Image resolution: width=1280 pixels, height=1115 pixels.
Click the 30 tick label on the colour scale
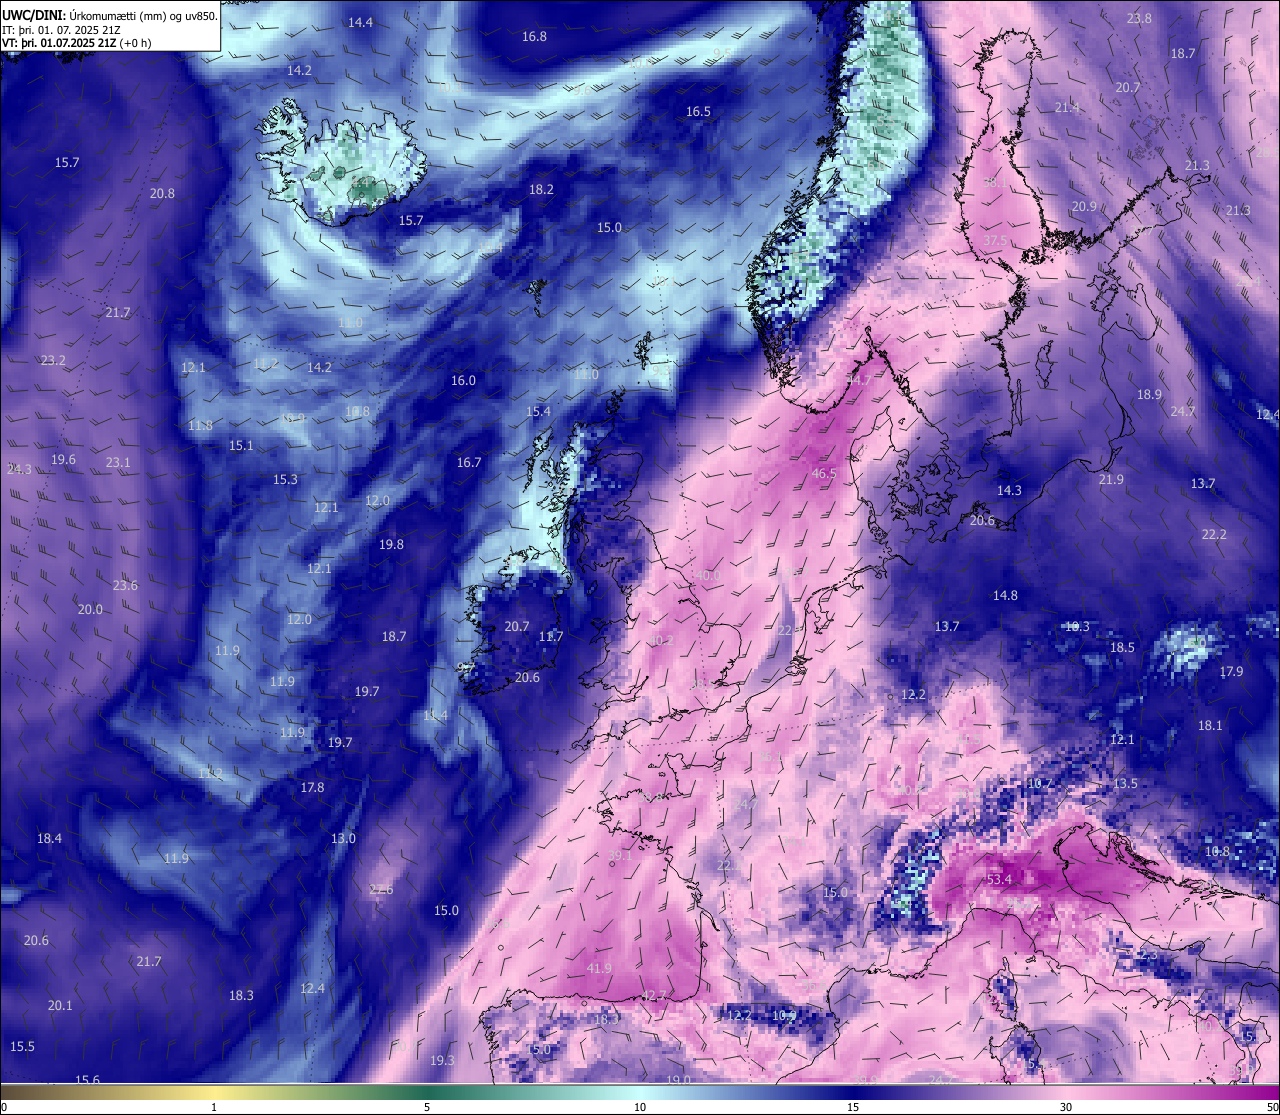[1066, 1107]
